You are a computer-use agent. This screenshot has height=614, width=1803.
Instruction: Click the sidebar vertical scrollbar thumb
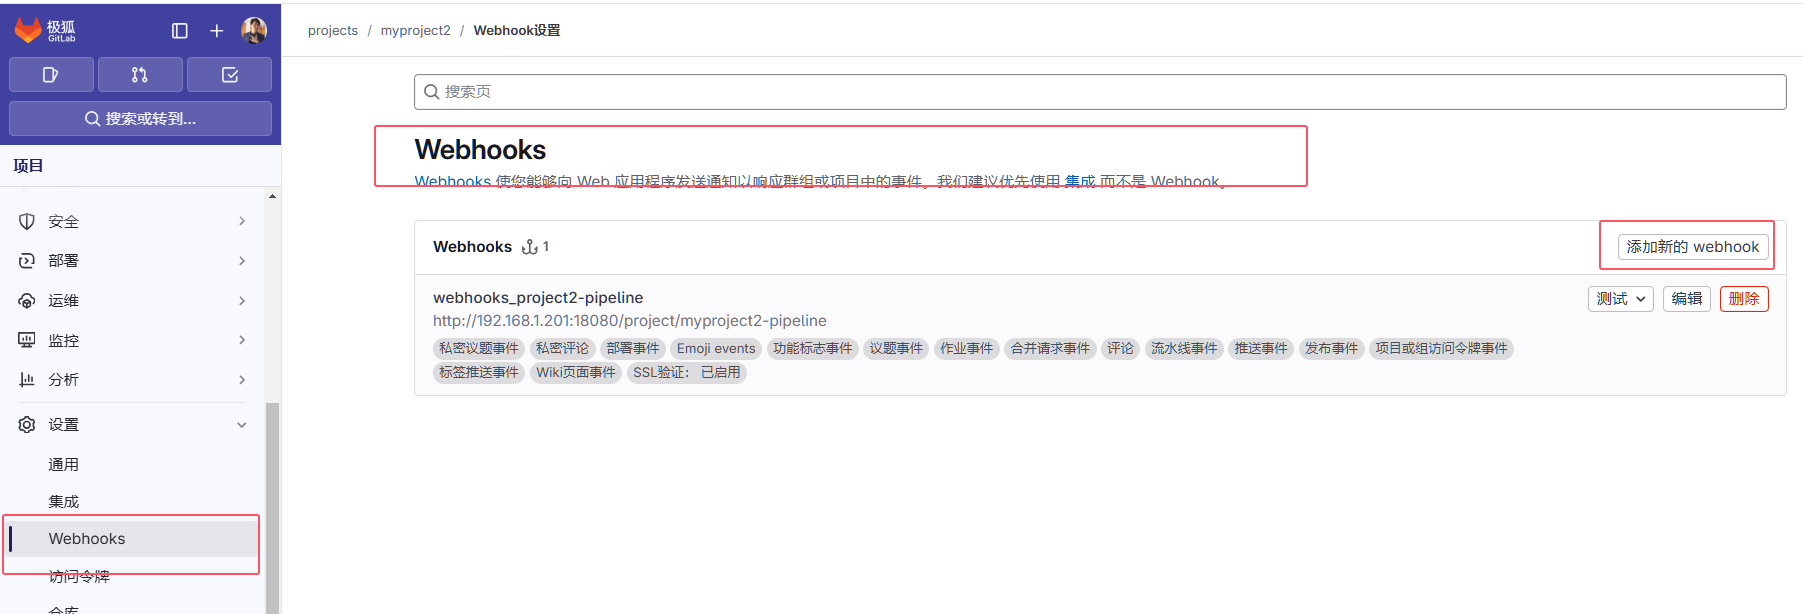pyautogui.click(x=272, y=508)
